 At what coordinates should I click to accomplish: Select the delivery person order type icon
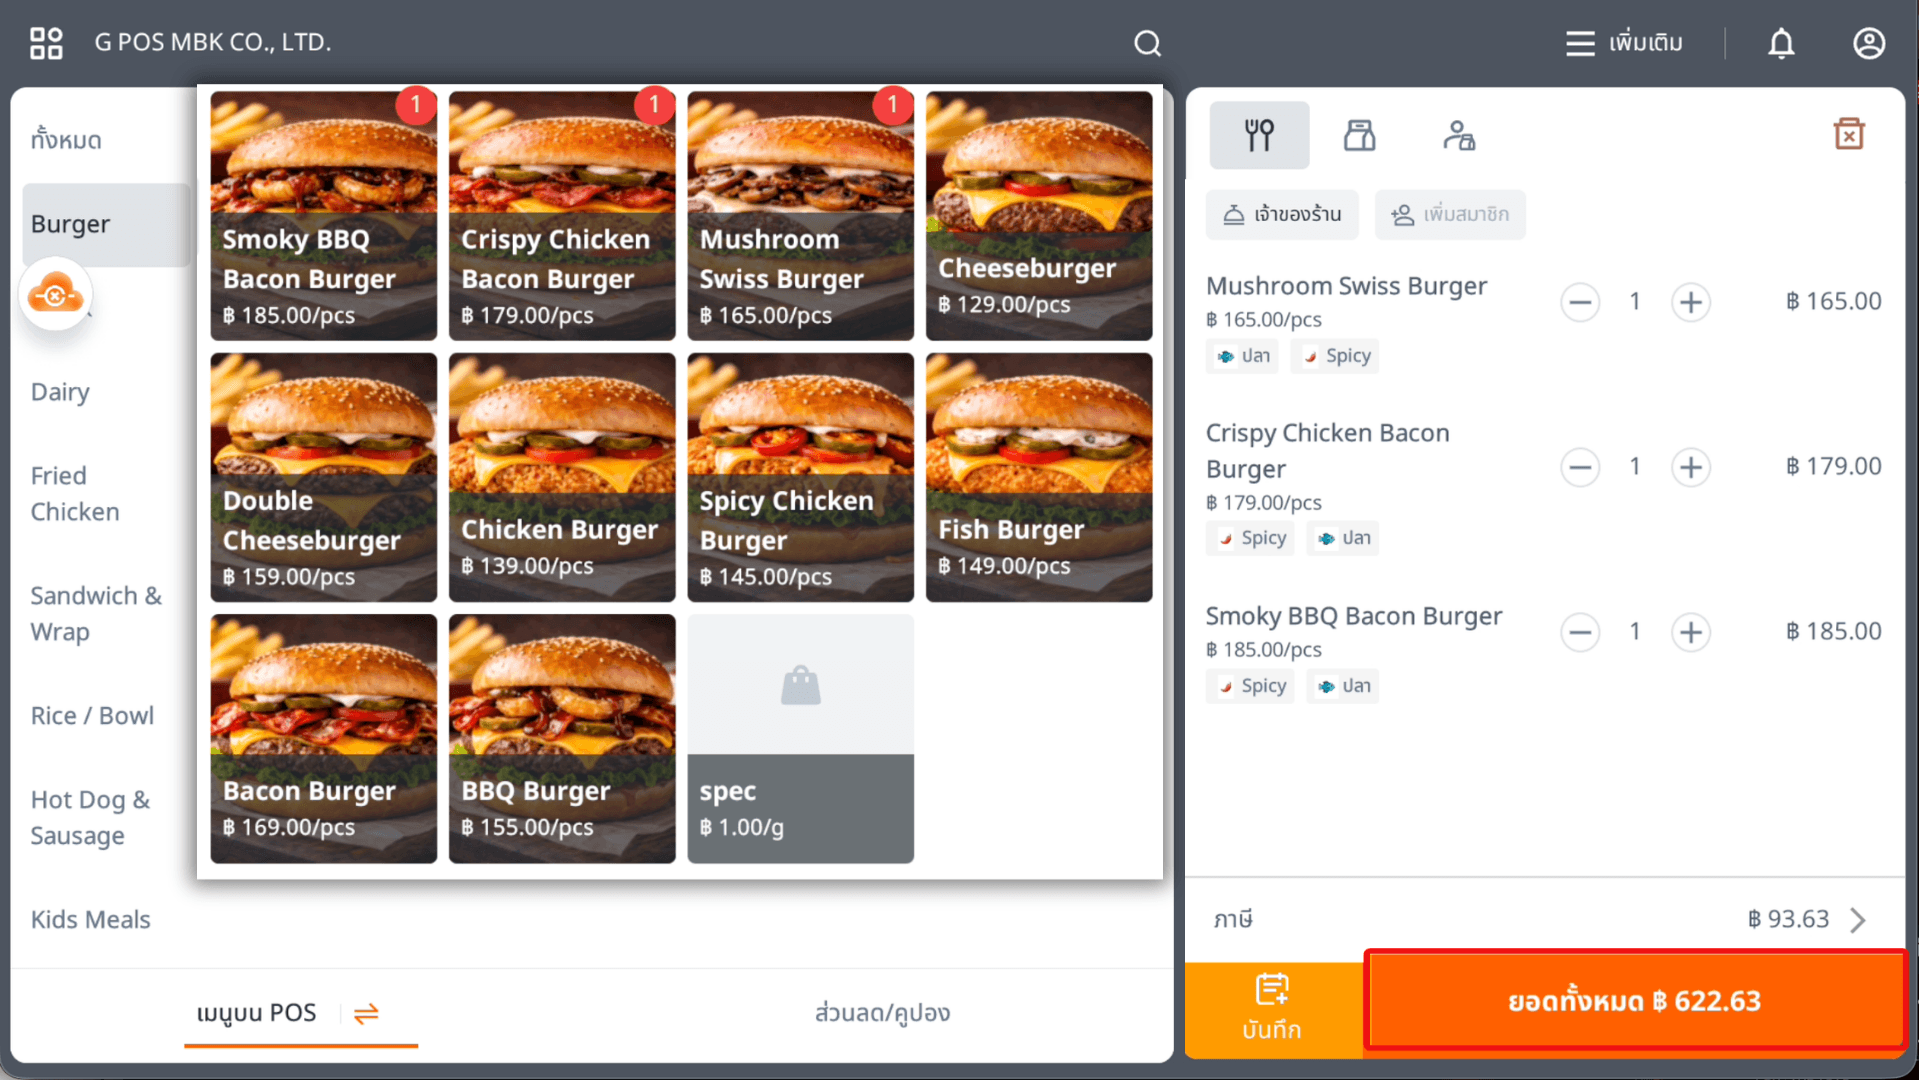pos(1459,135)
